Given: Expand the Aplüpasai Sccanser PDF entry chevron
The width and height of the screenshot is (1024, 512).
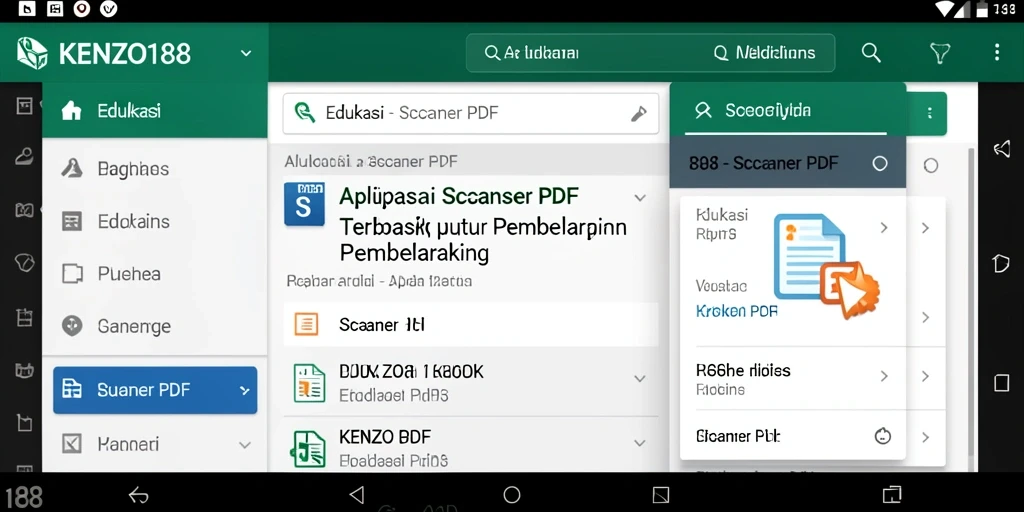Looking at the screenshot, I should pyautogui.click(x=640, y=198).
